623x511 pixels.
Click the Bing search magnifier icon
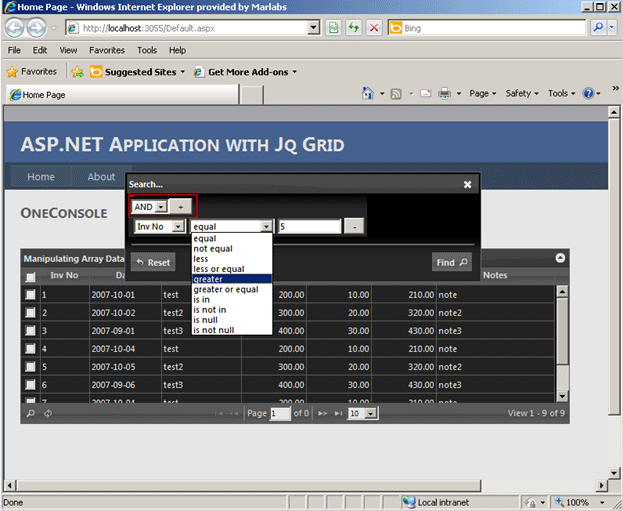(598, 27)
